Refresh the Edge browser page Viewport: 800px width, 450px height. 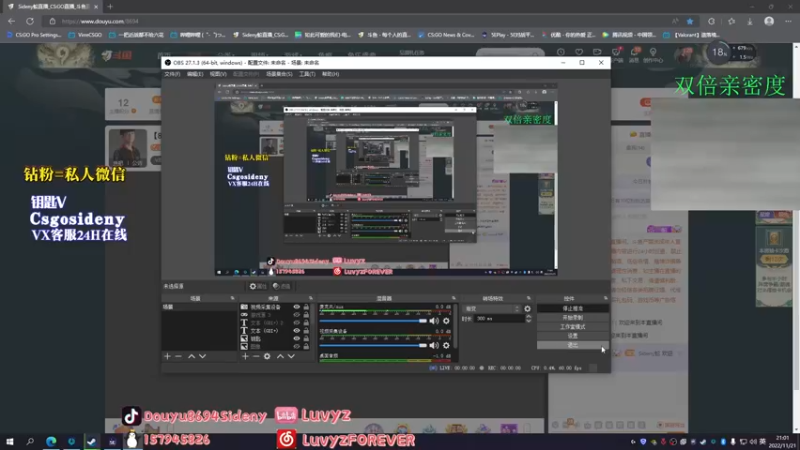(30, 21)
